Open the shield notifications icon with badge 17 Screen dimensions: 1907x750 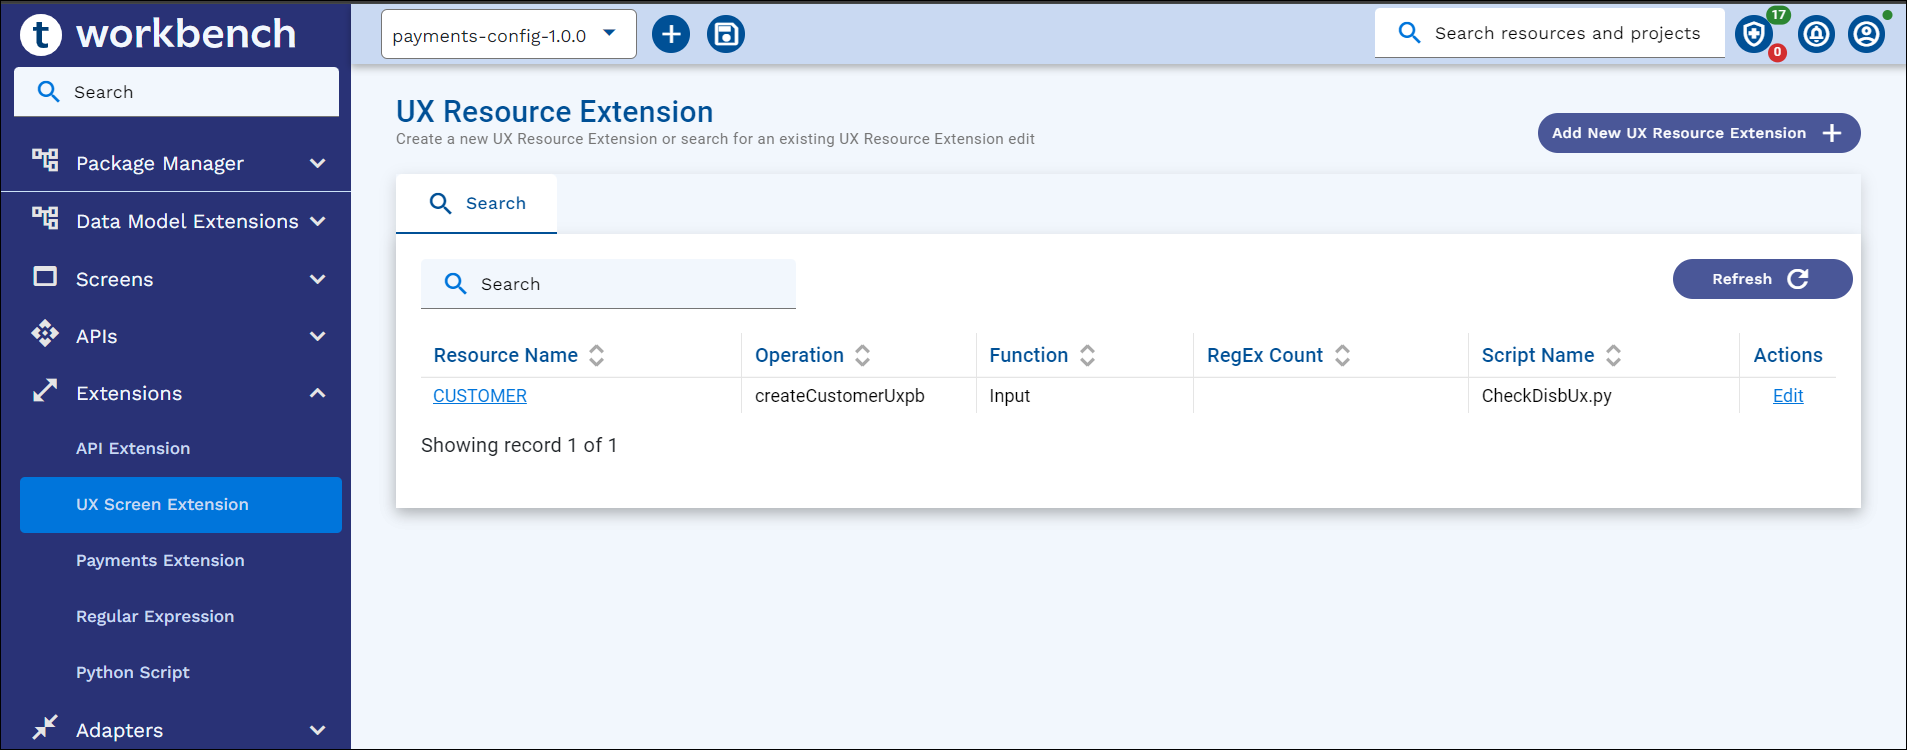tap(1754, 34)
